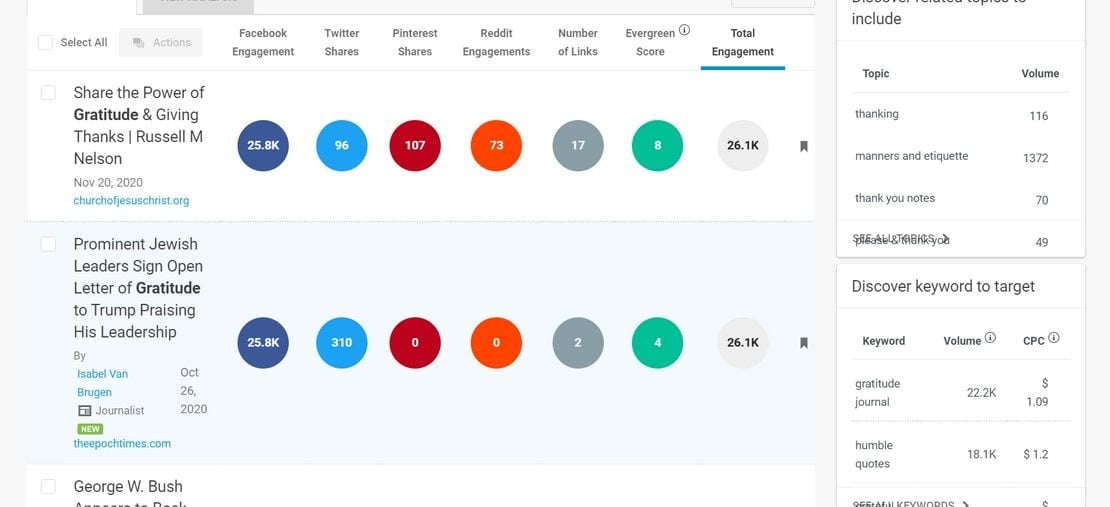Screen dimensions: 1110x507
Task: Open the Evergreen Score info icon
Action: 684,30
